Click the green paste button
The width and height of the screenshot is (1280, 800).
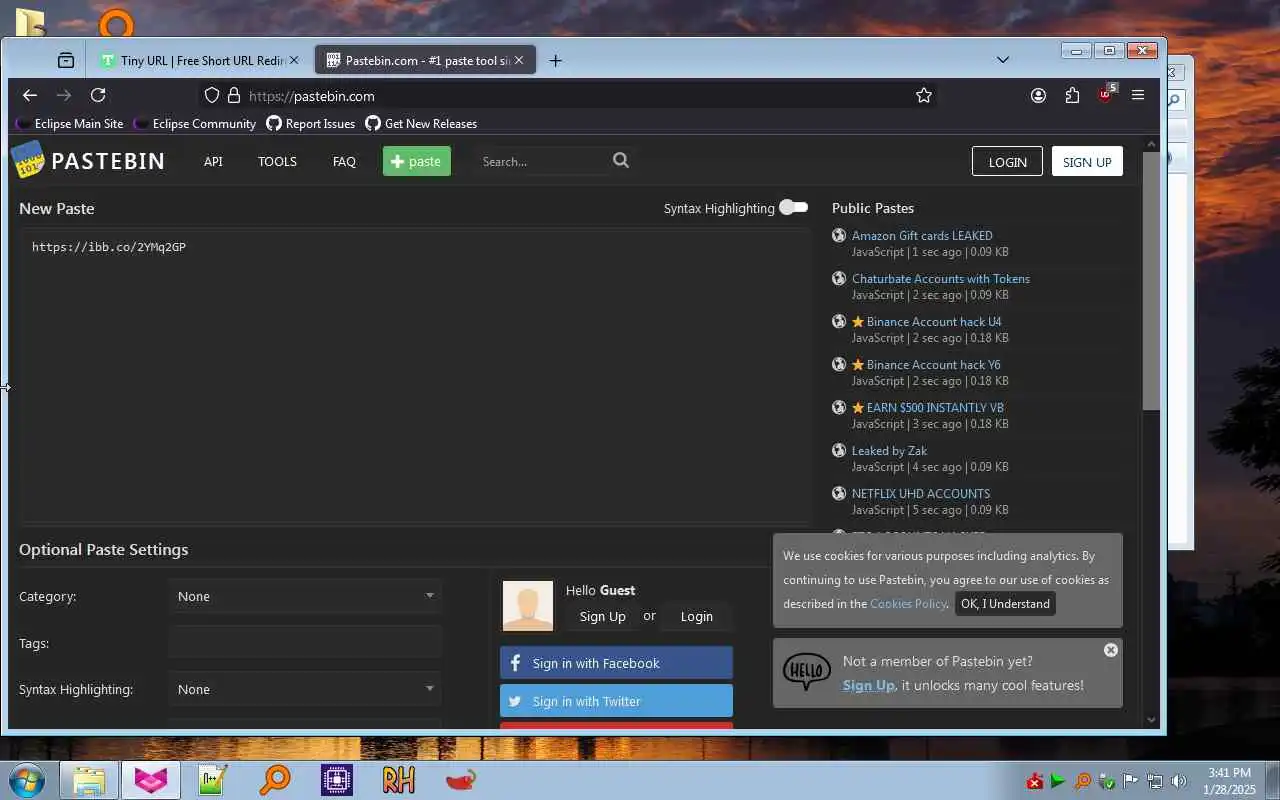[417, 161]
